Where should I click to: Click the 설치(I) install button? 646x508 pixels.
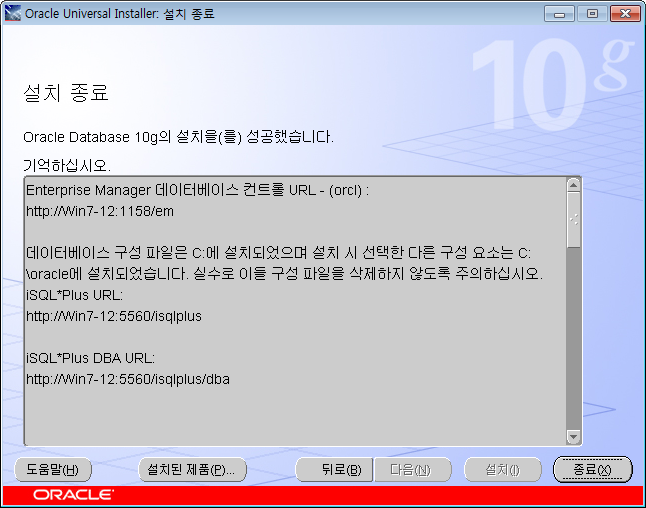coord(503,469)
